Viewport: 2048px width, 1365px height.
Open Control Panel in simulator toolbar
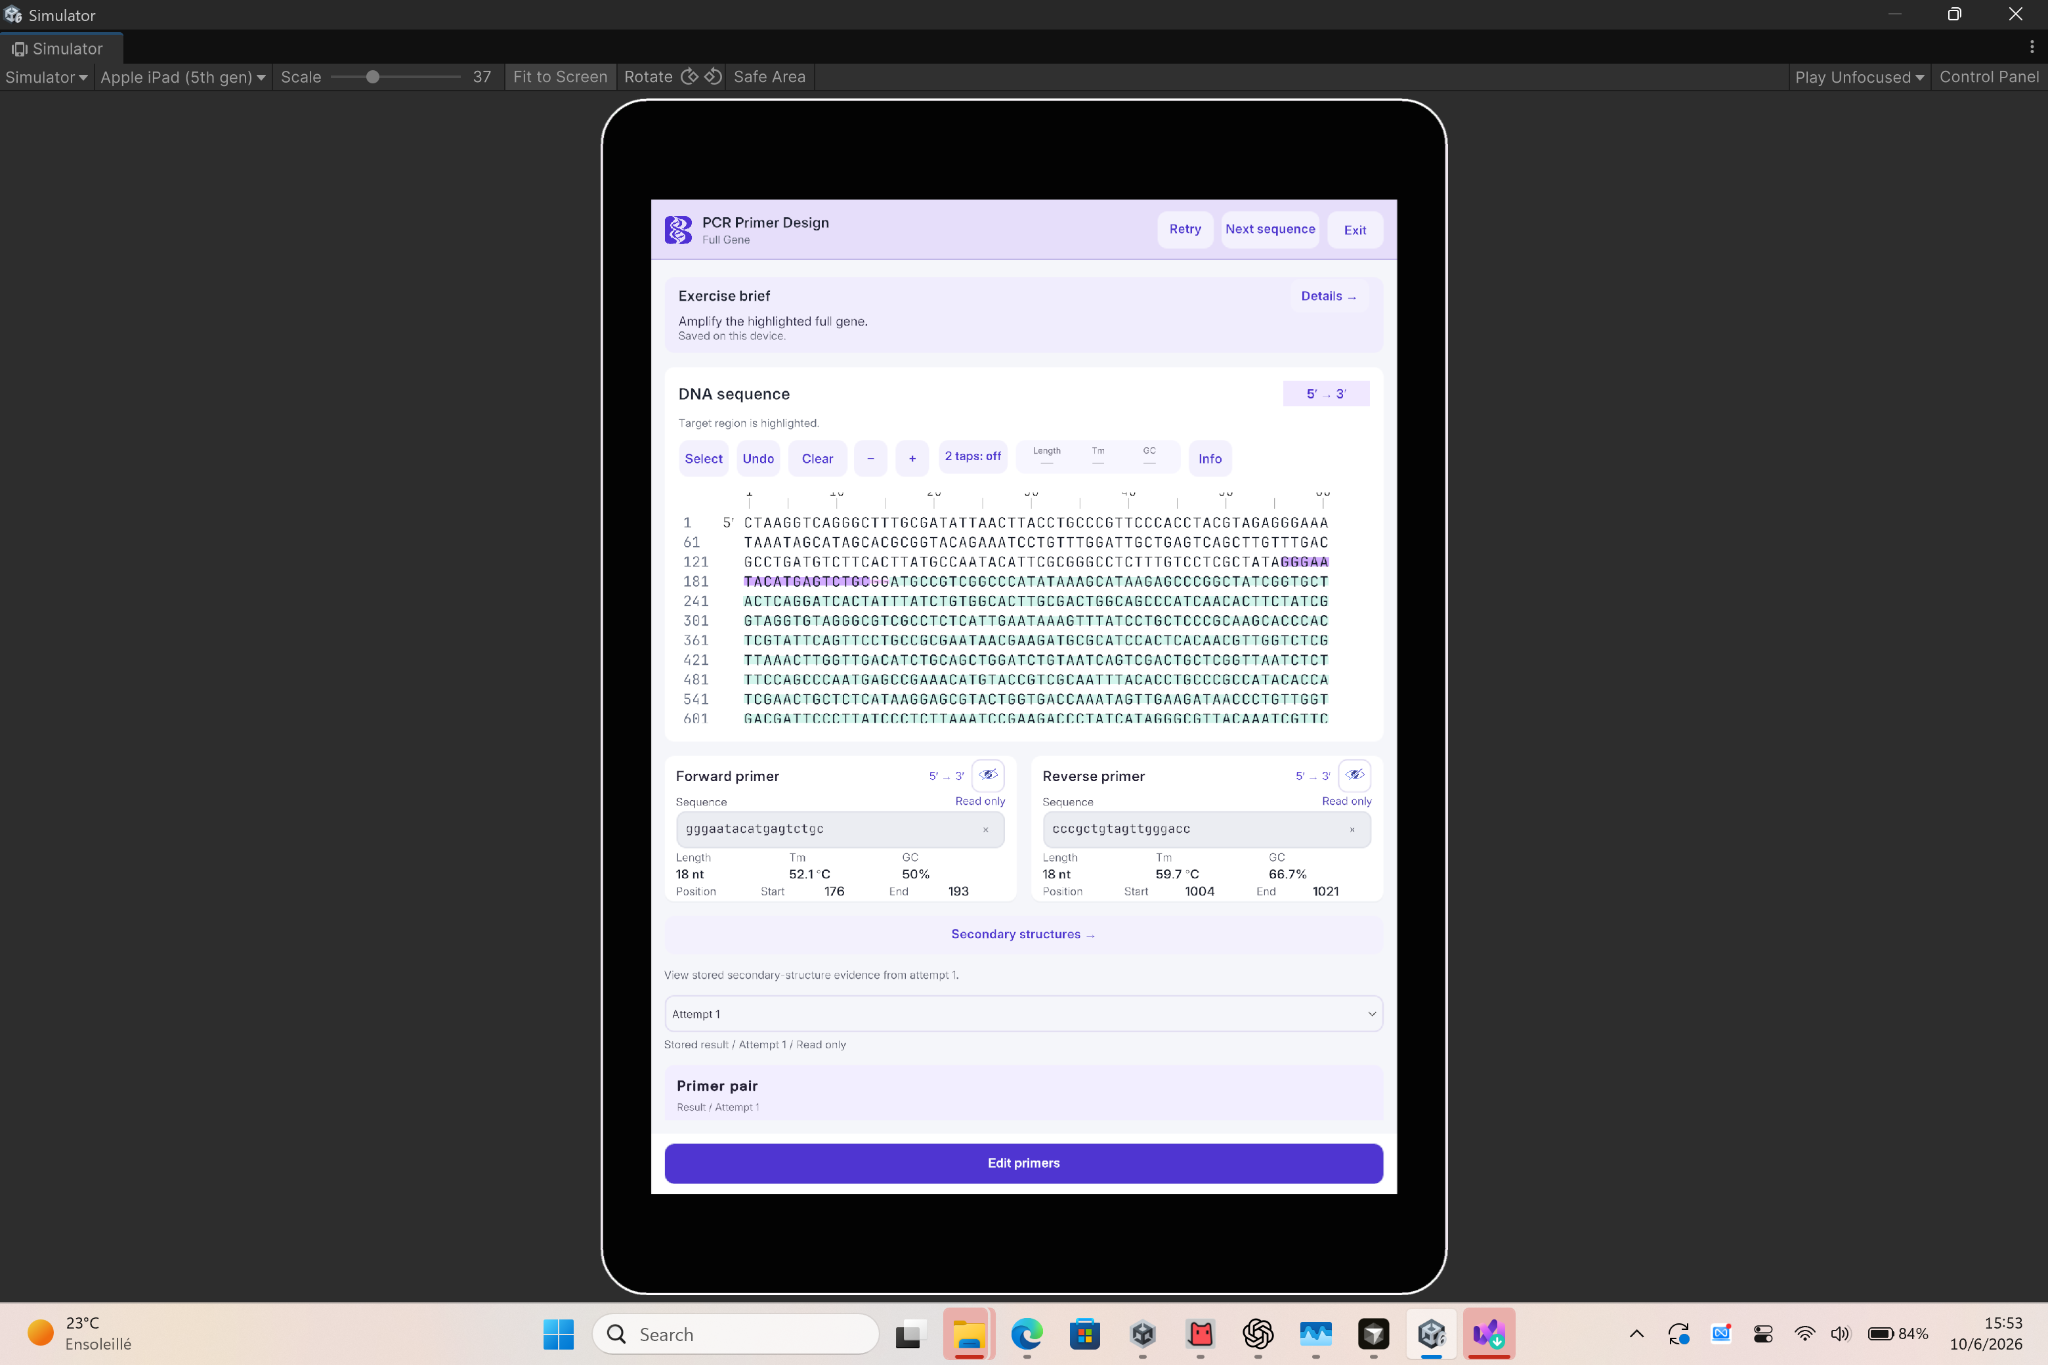click(x=1988, y=77)
